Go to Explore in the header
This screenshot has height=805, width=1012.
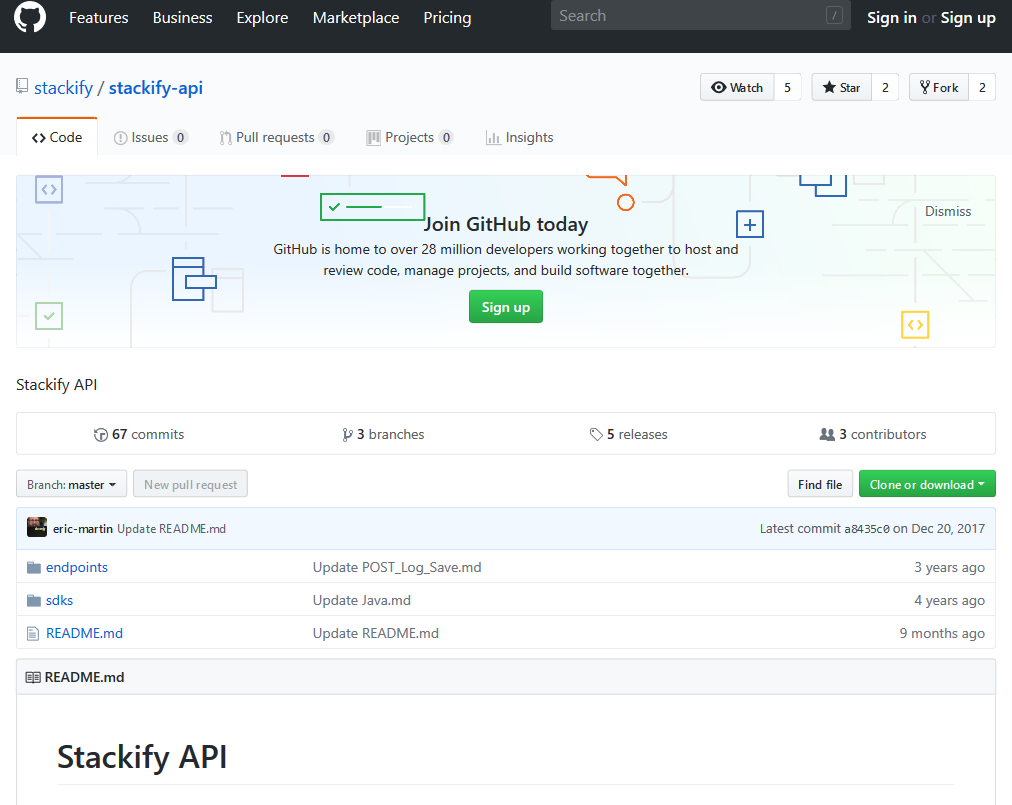(x=262, y=17)
